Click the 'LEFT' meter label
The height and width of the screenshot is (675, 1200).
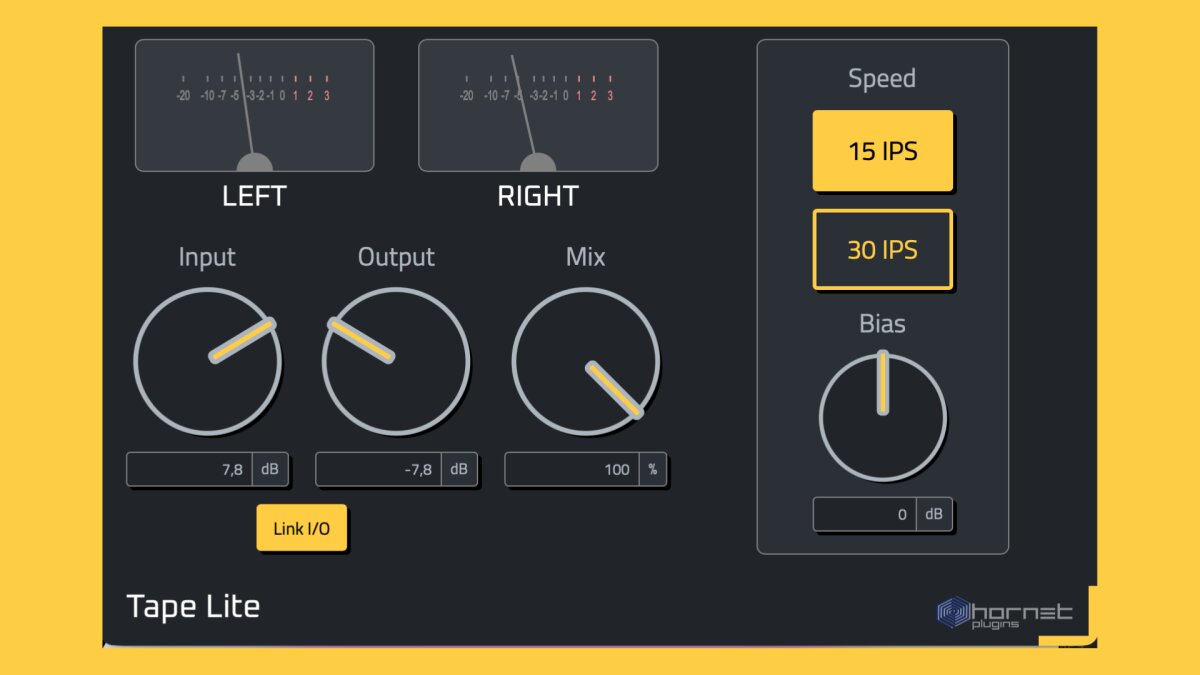point(254,196)
